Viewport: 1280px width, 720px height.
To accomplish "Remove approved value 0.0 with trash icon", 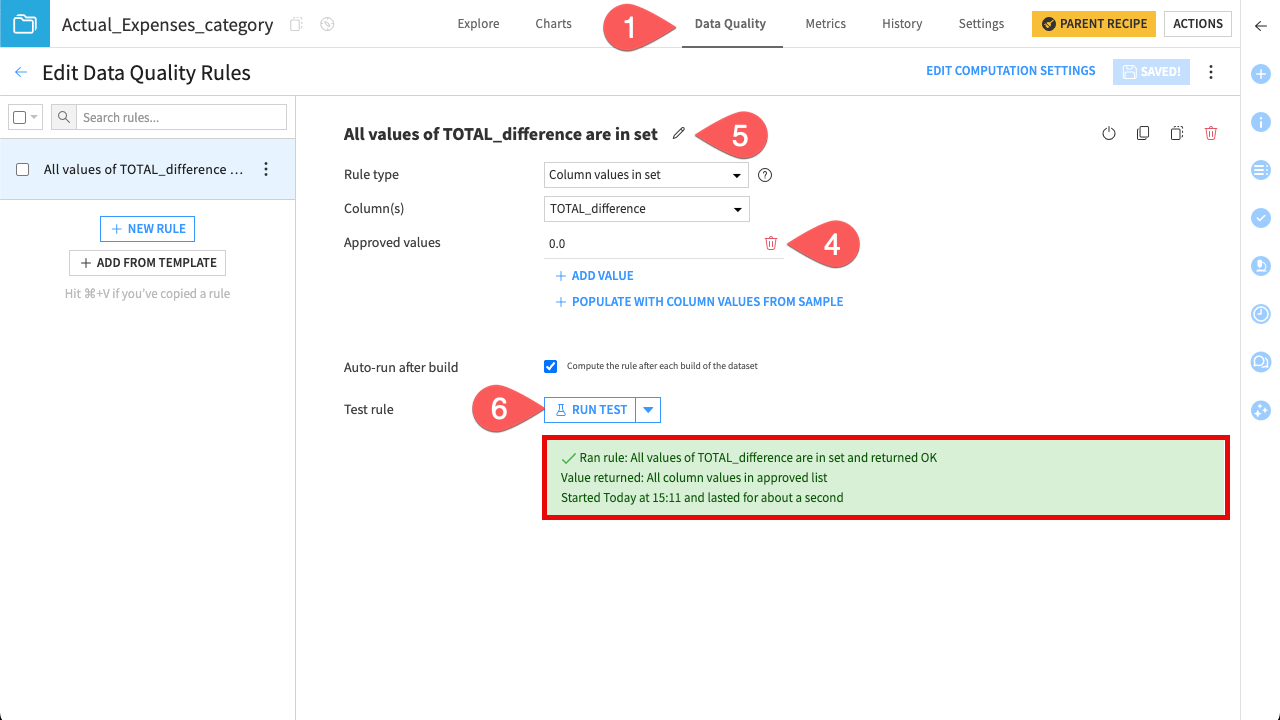I will [x=770, y=242].
